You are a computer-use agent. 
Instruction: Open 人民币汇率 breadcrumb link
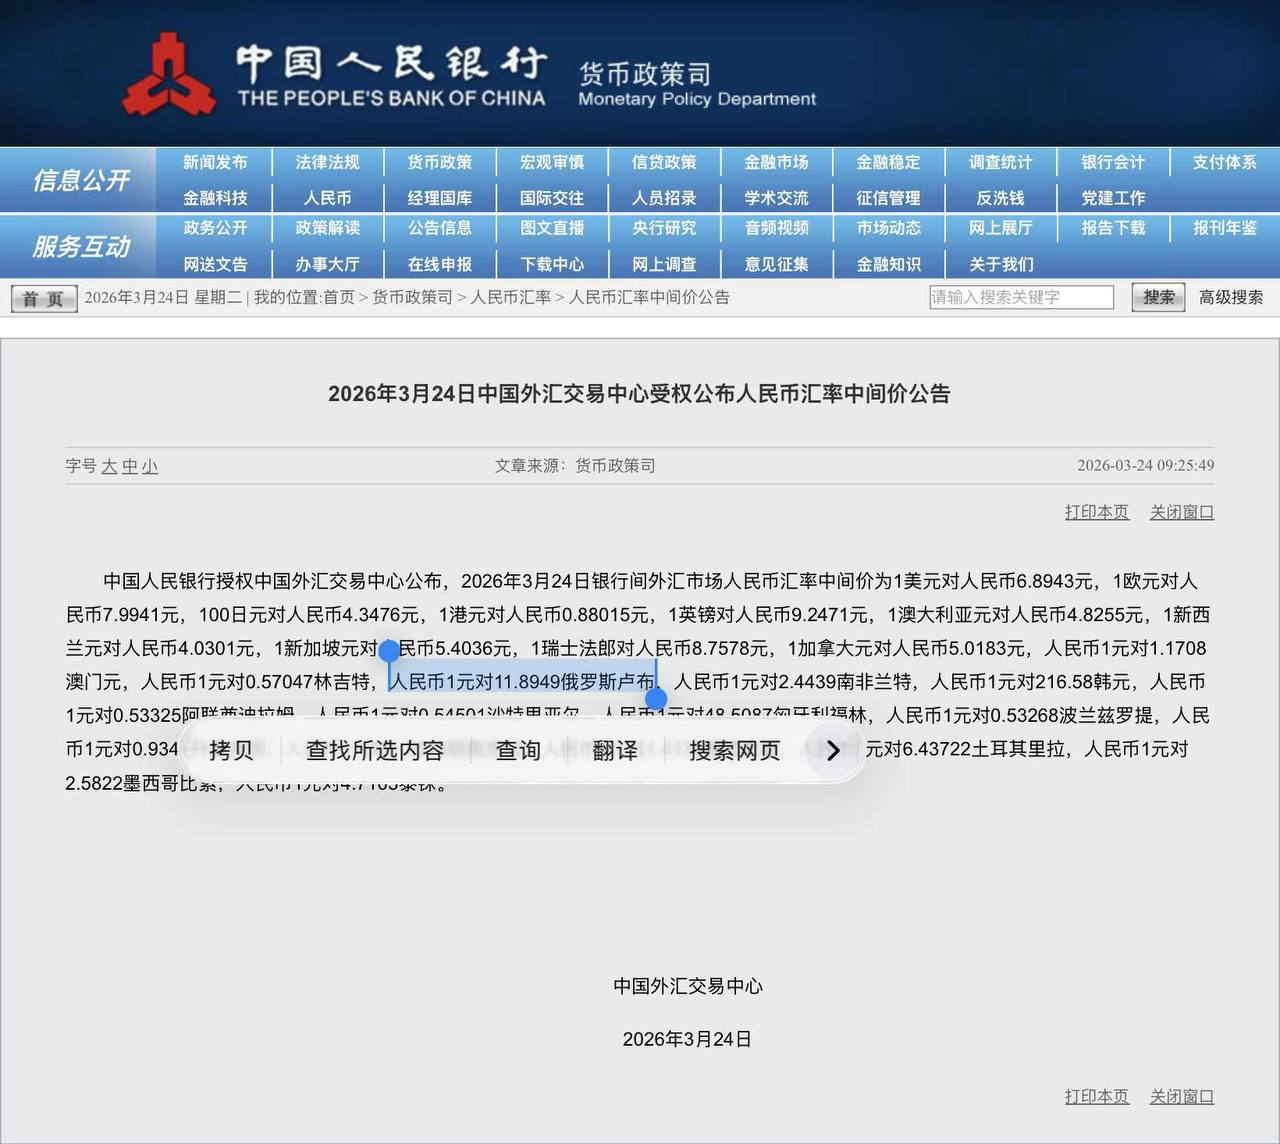pyautogui.click(x=510, y=297)
